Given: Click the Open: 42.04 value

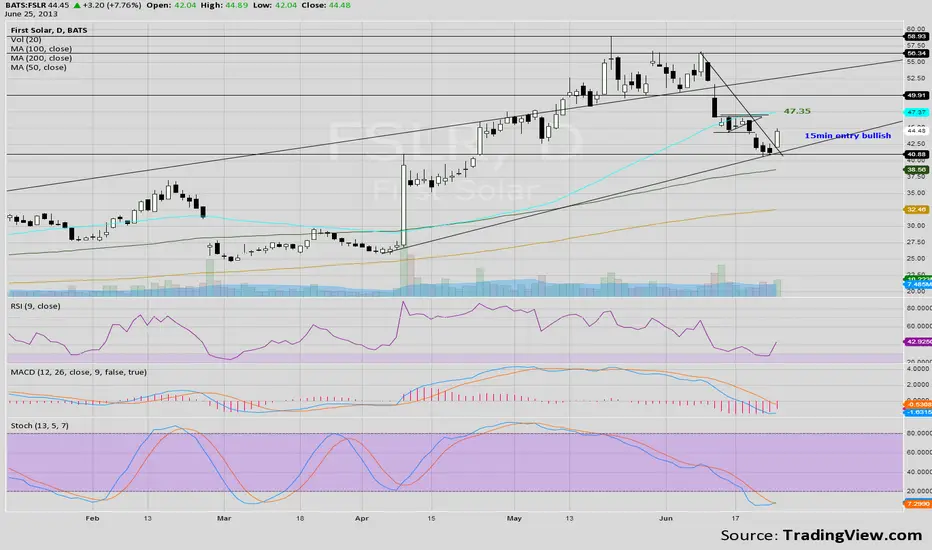Looking at the screenshot, I should [171, 5].
